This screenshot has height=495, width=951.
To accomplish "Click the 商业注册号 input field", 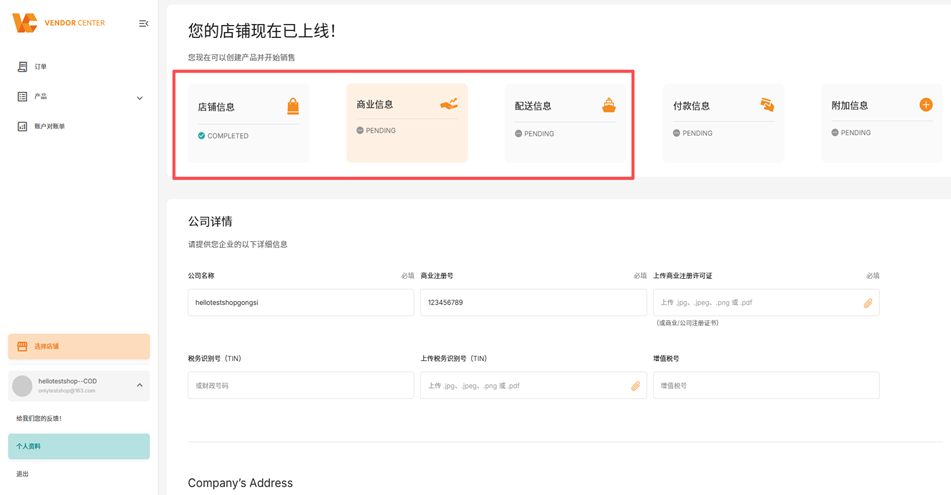I will click(x=534, y=302).
